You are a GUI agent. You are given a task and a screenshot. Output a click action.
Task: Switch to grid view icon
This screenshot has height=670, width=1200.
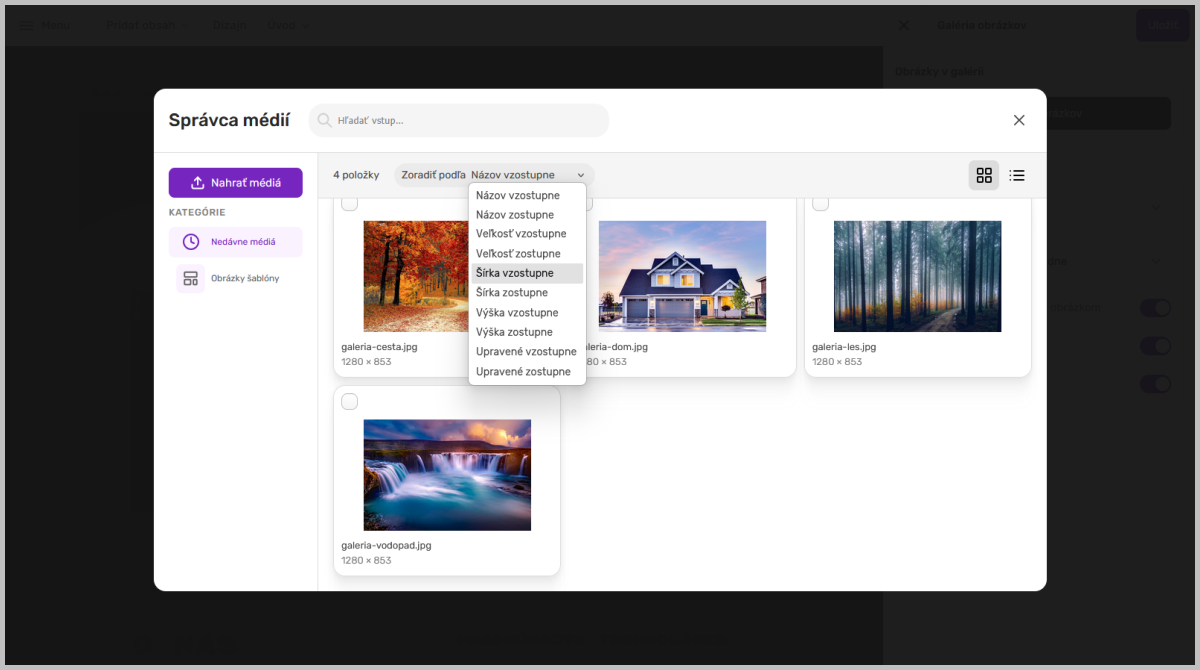(984, 175)
